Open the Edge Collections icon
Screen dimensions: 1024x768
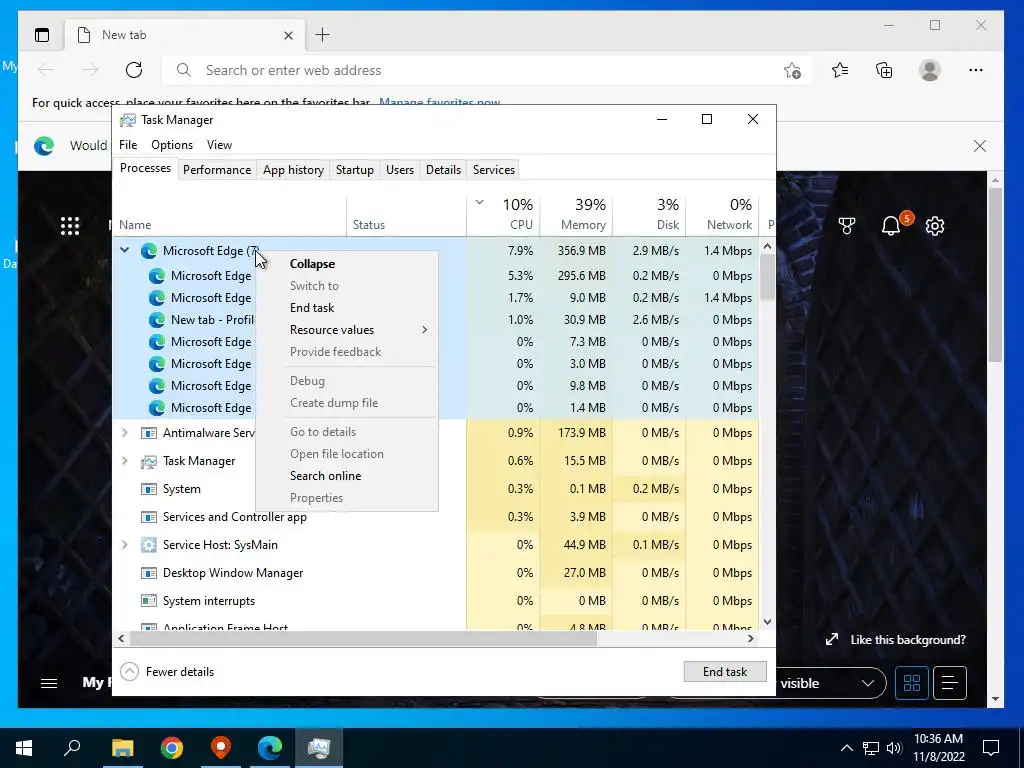(884, 70)
